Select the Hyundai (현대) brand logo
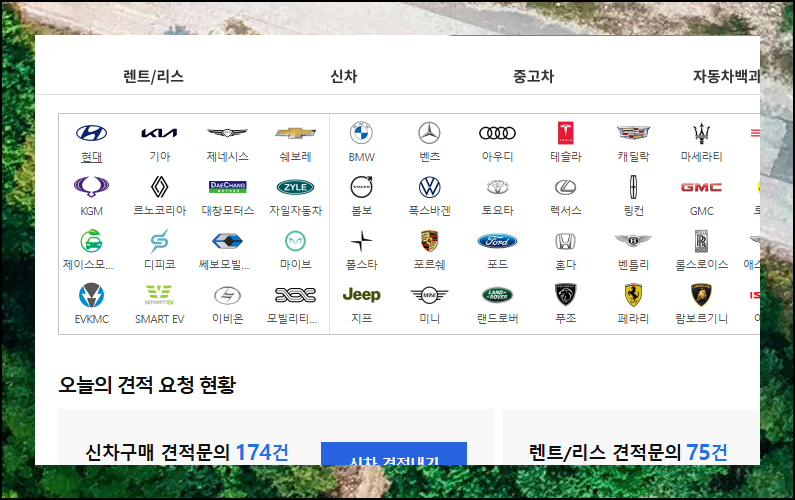 coord(91,133)
